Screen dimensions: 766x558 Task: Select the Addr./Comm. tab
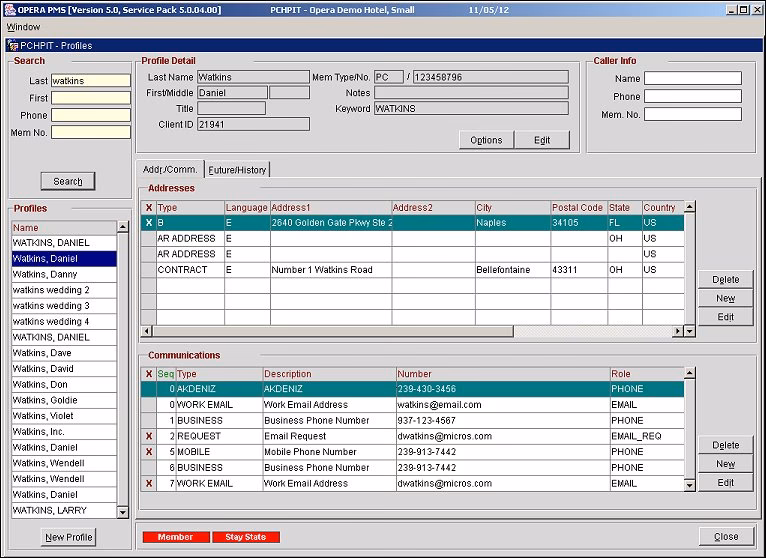click(170, 169)
